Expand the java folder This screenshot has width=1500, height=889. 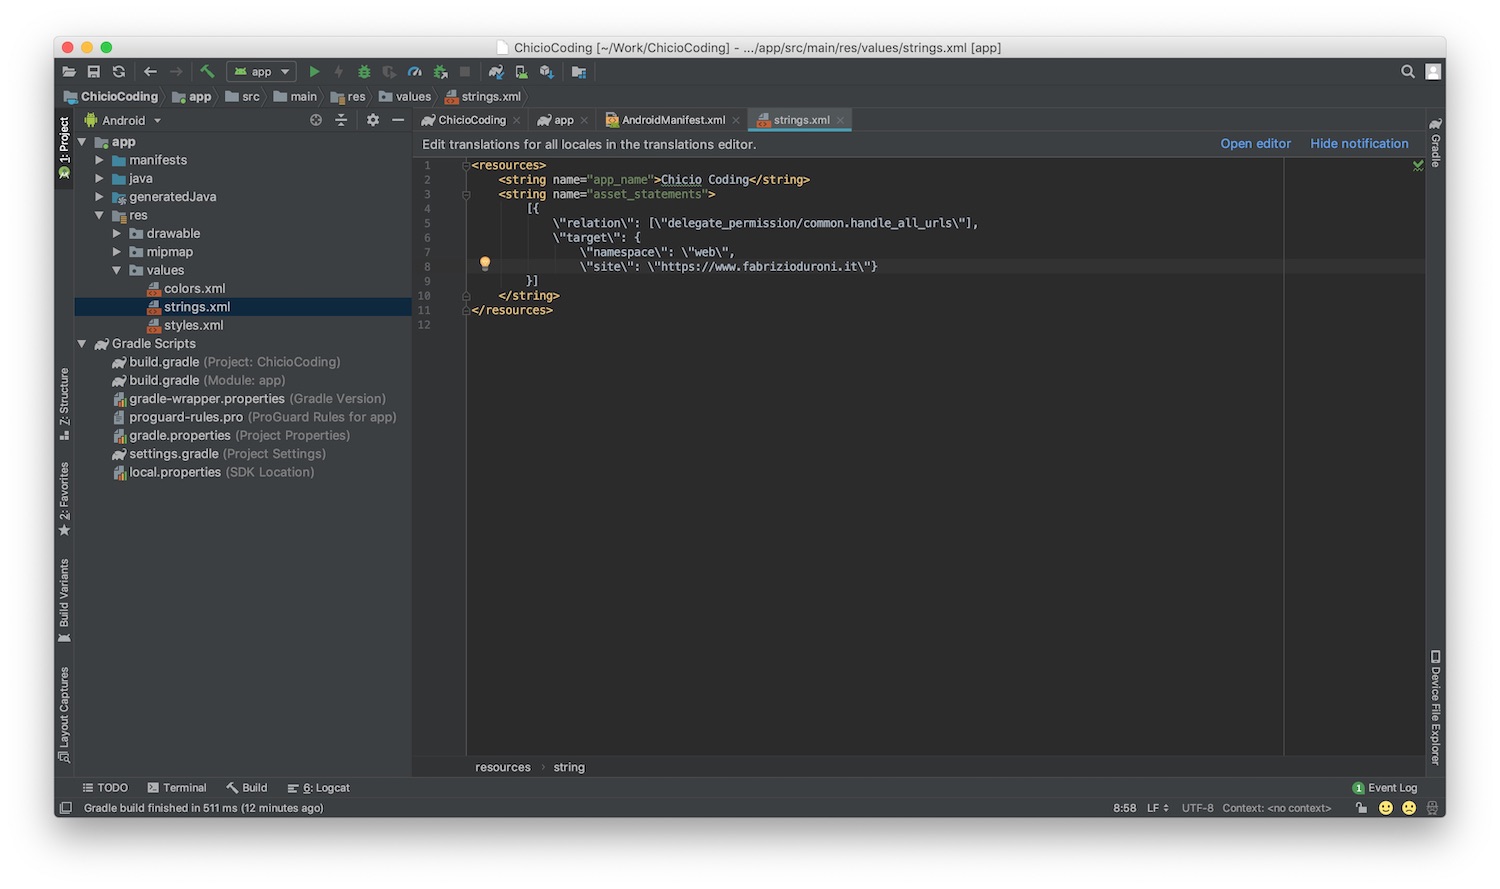click(x=99, y=178)
